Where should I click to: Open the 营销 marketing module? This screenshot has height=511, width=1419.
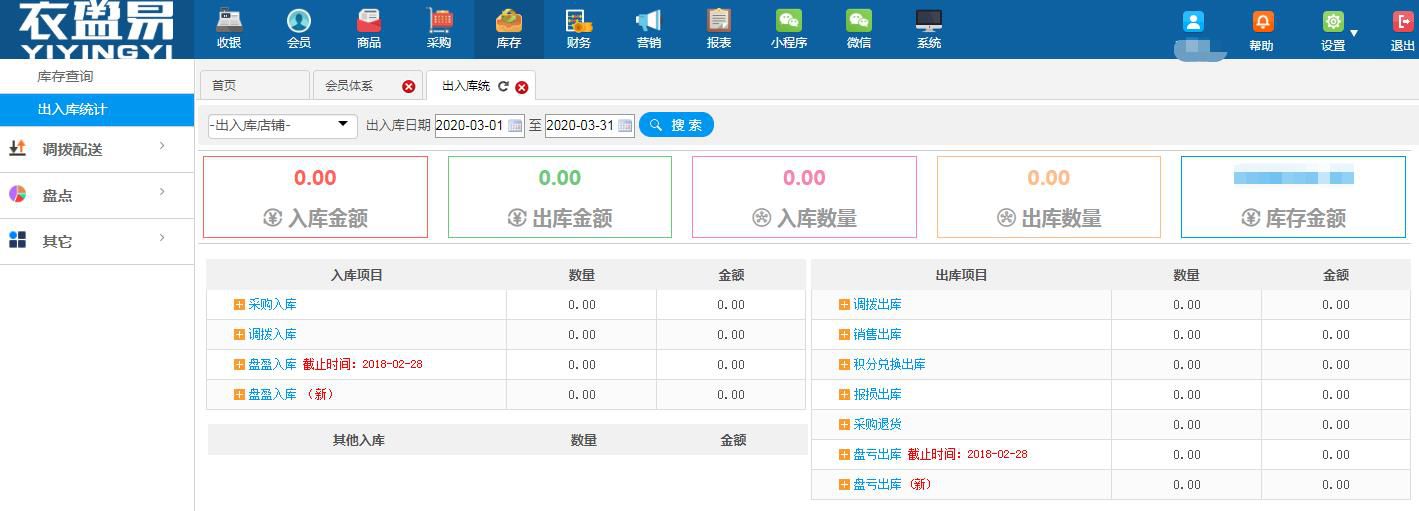pos(649,29)
